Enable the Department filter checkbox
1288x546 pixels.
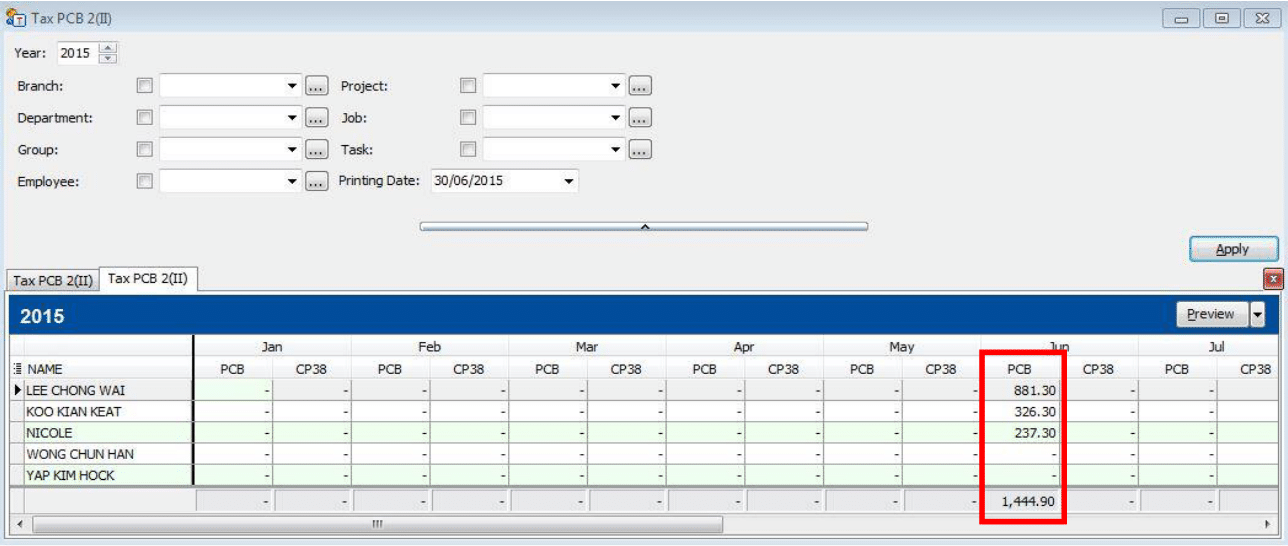click(144, 118)
